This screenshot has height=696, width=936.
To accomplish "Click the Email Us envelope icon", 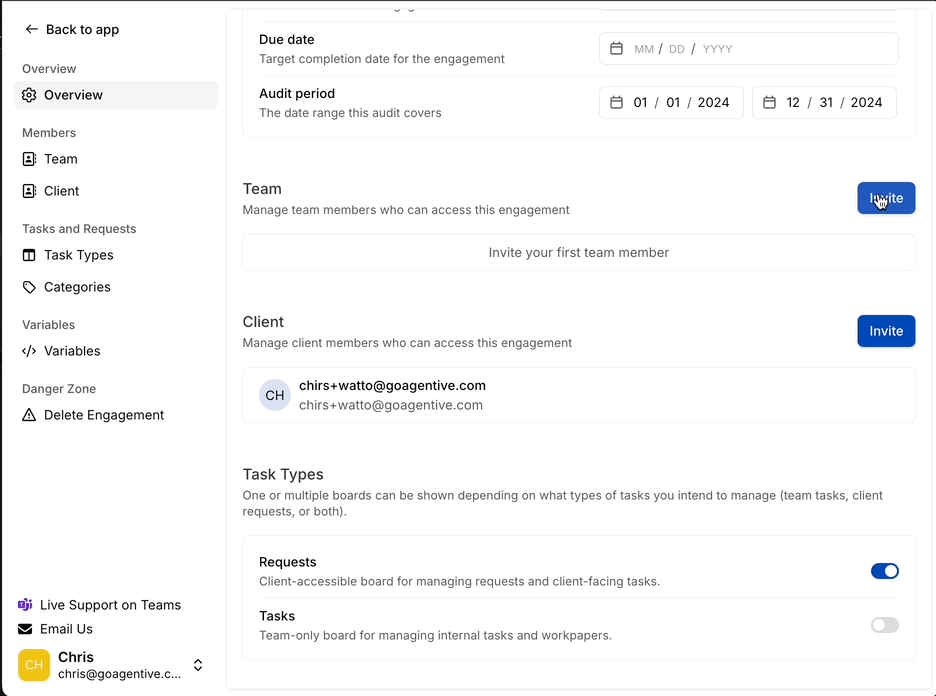I will (25, 629).
